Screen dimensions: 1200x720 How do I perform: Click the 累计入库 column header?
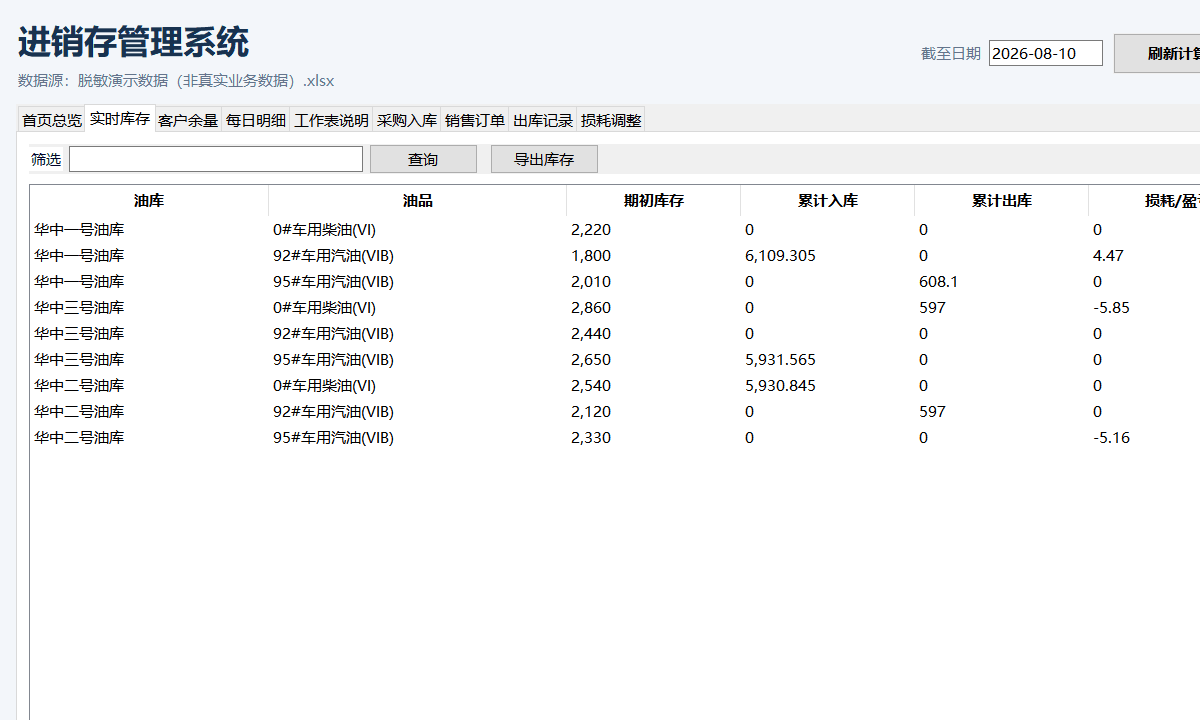[828, 201]
